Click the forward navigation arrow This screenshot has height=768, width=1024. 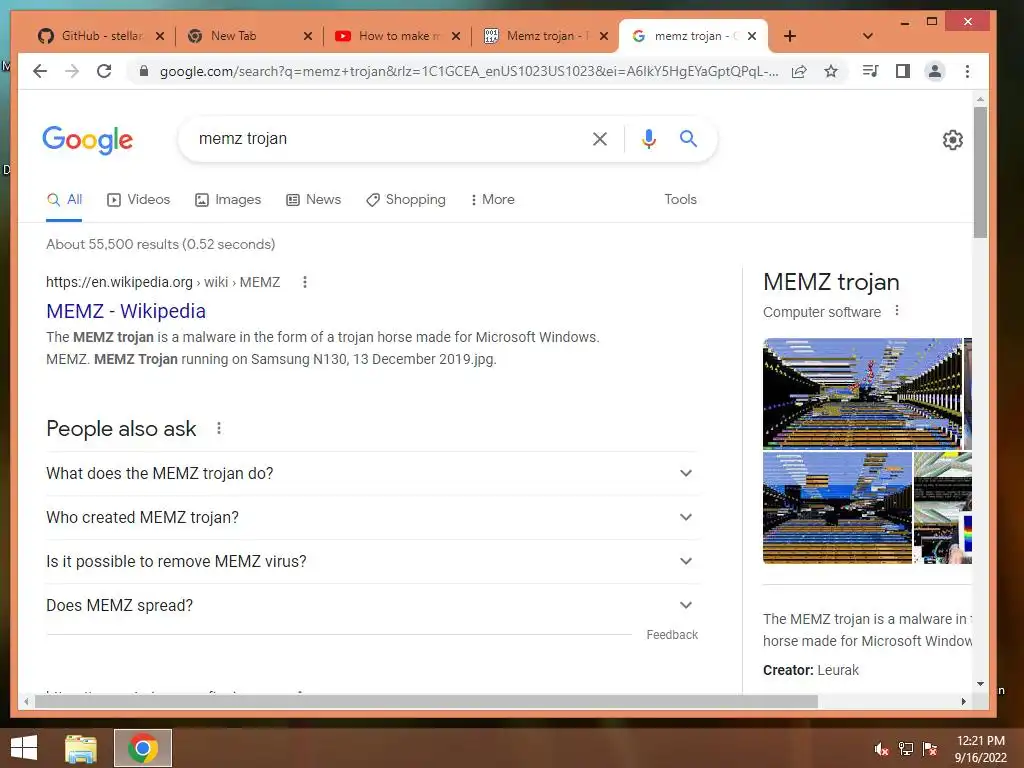(72, 71)
